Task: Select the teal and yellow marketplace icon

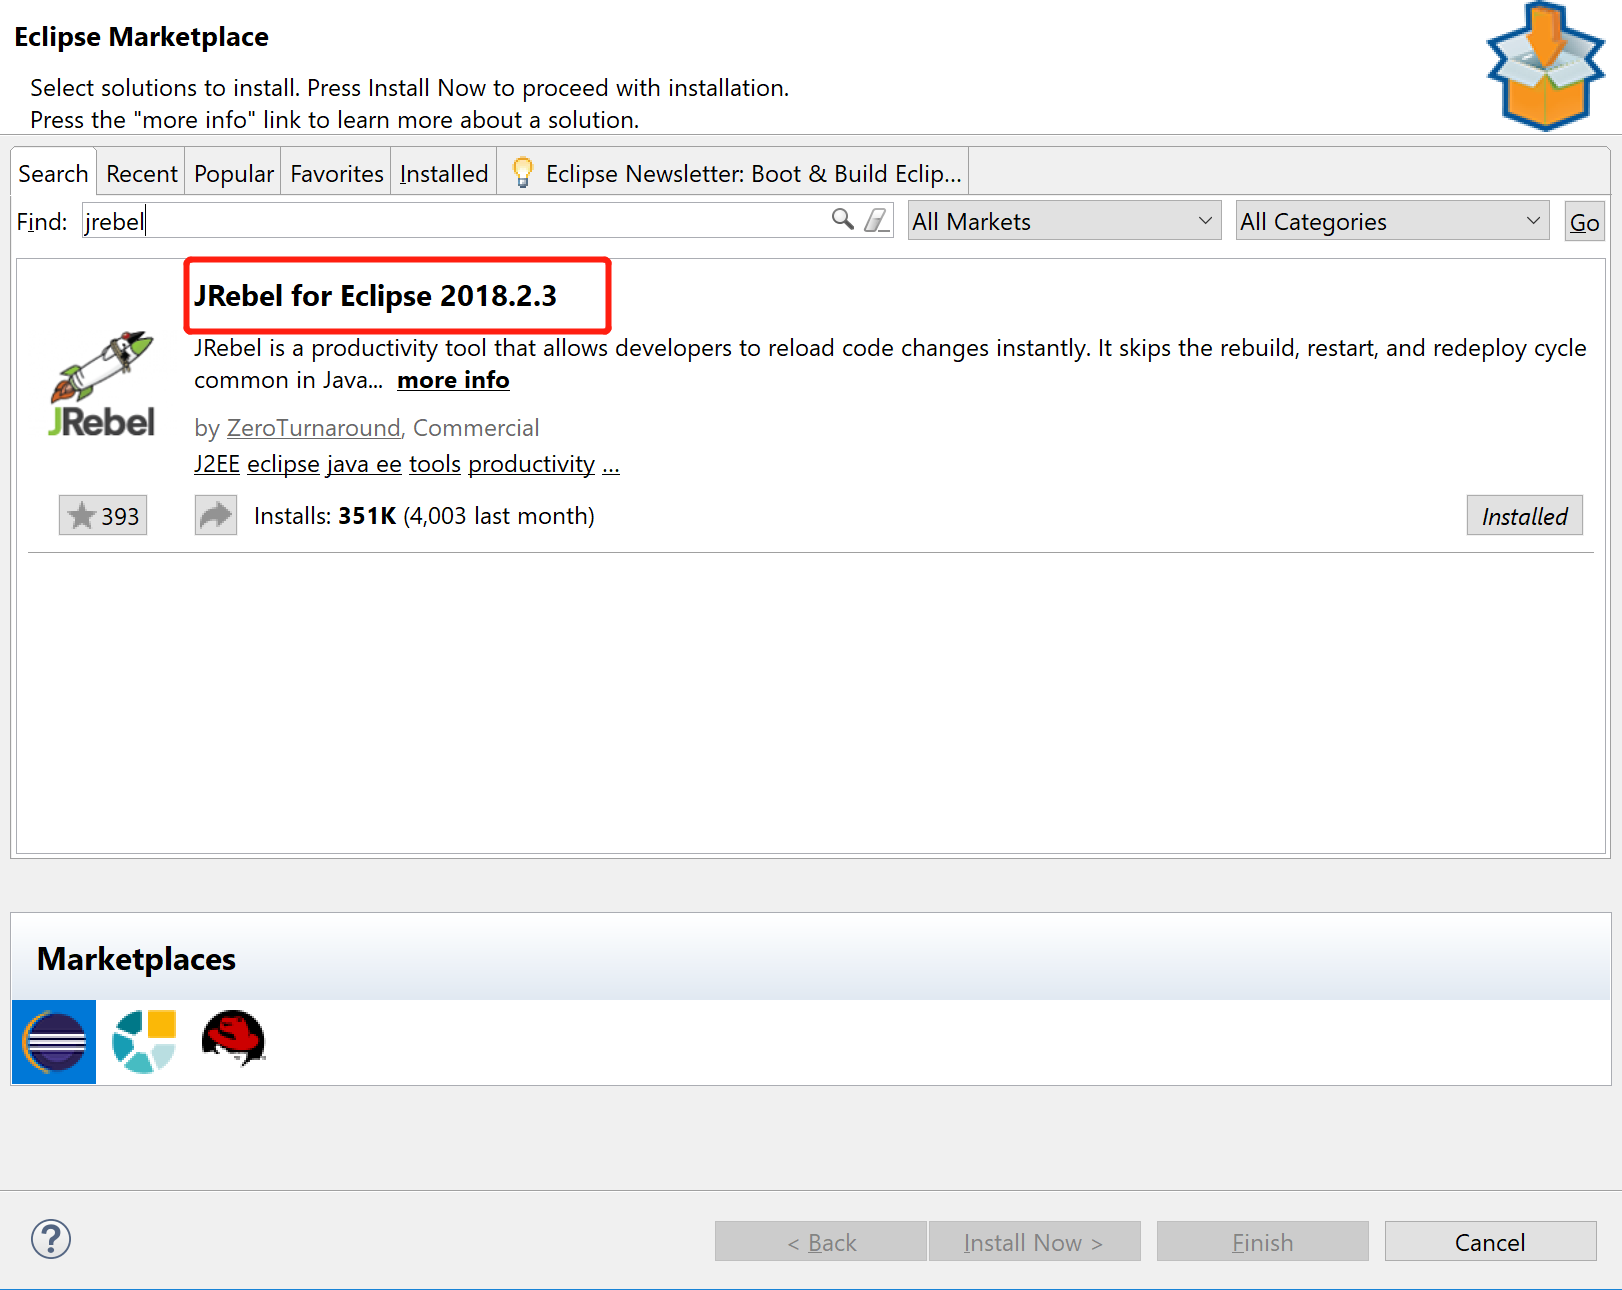Action: 144,1041
